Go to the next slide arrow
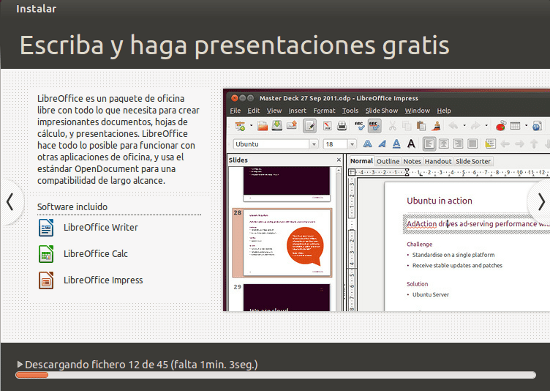550x391 pixels. click(541, 202)
